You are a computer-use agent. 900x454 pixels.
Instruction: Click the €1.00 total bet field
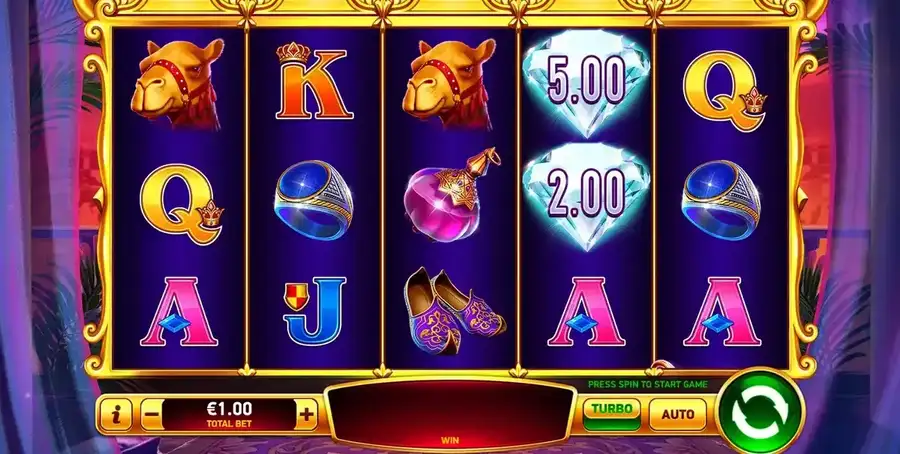(228, 414)
